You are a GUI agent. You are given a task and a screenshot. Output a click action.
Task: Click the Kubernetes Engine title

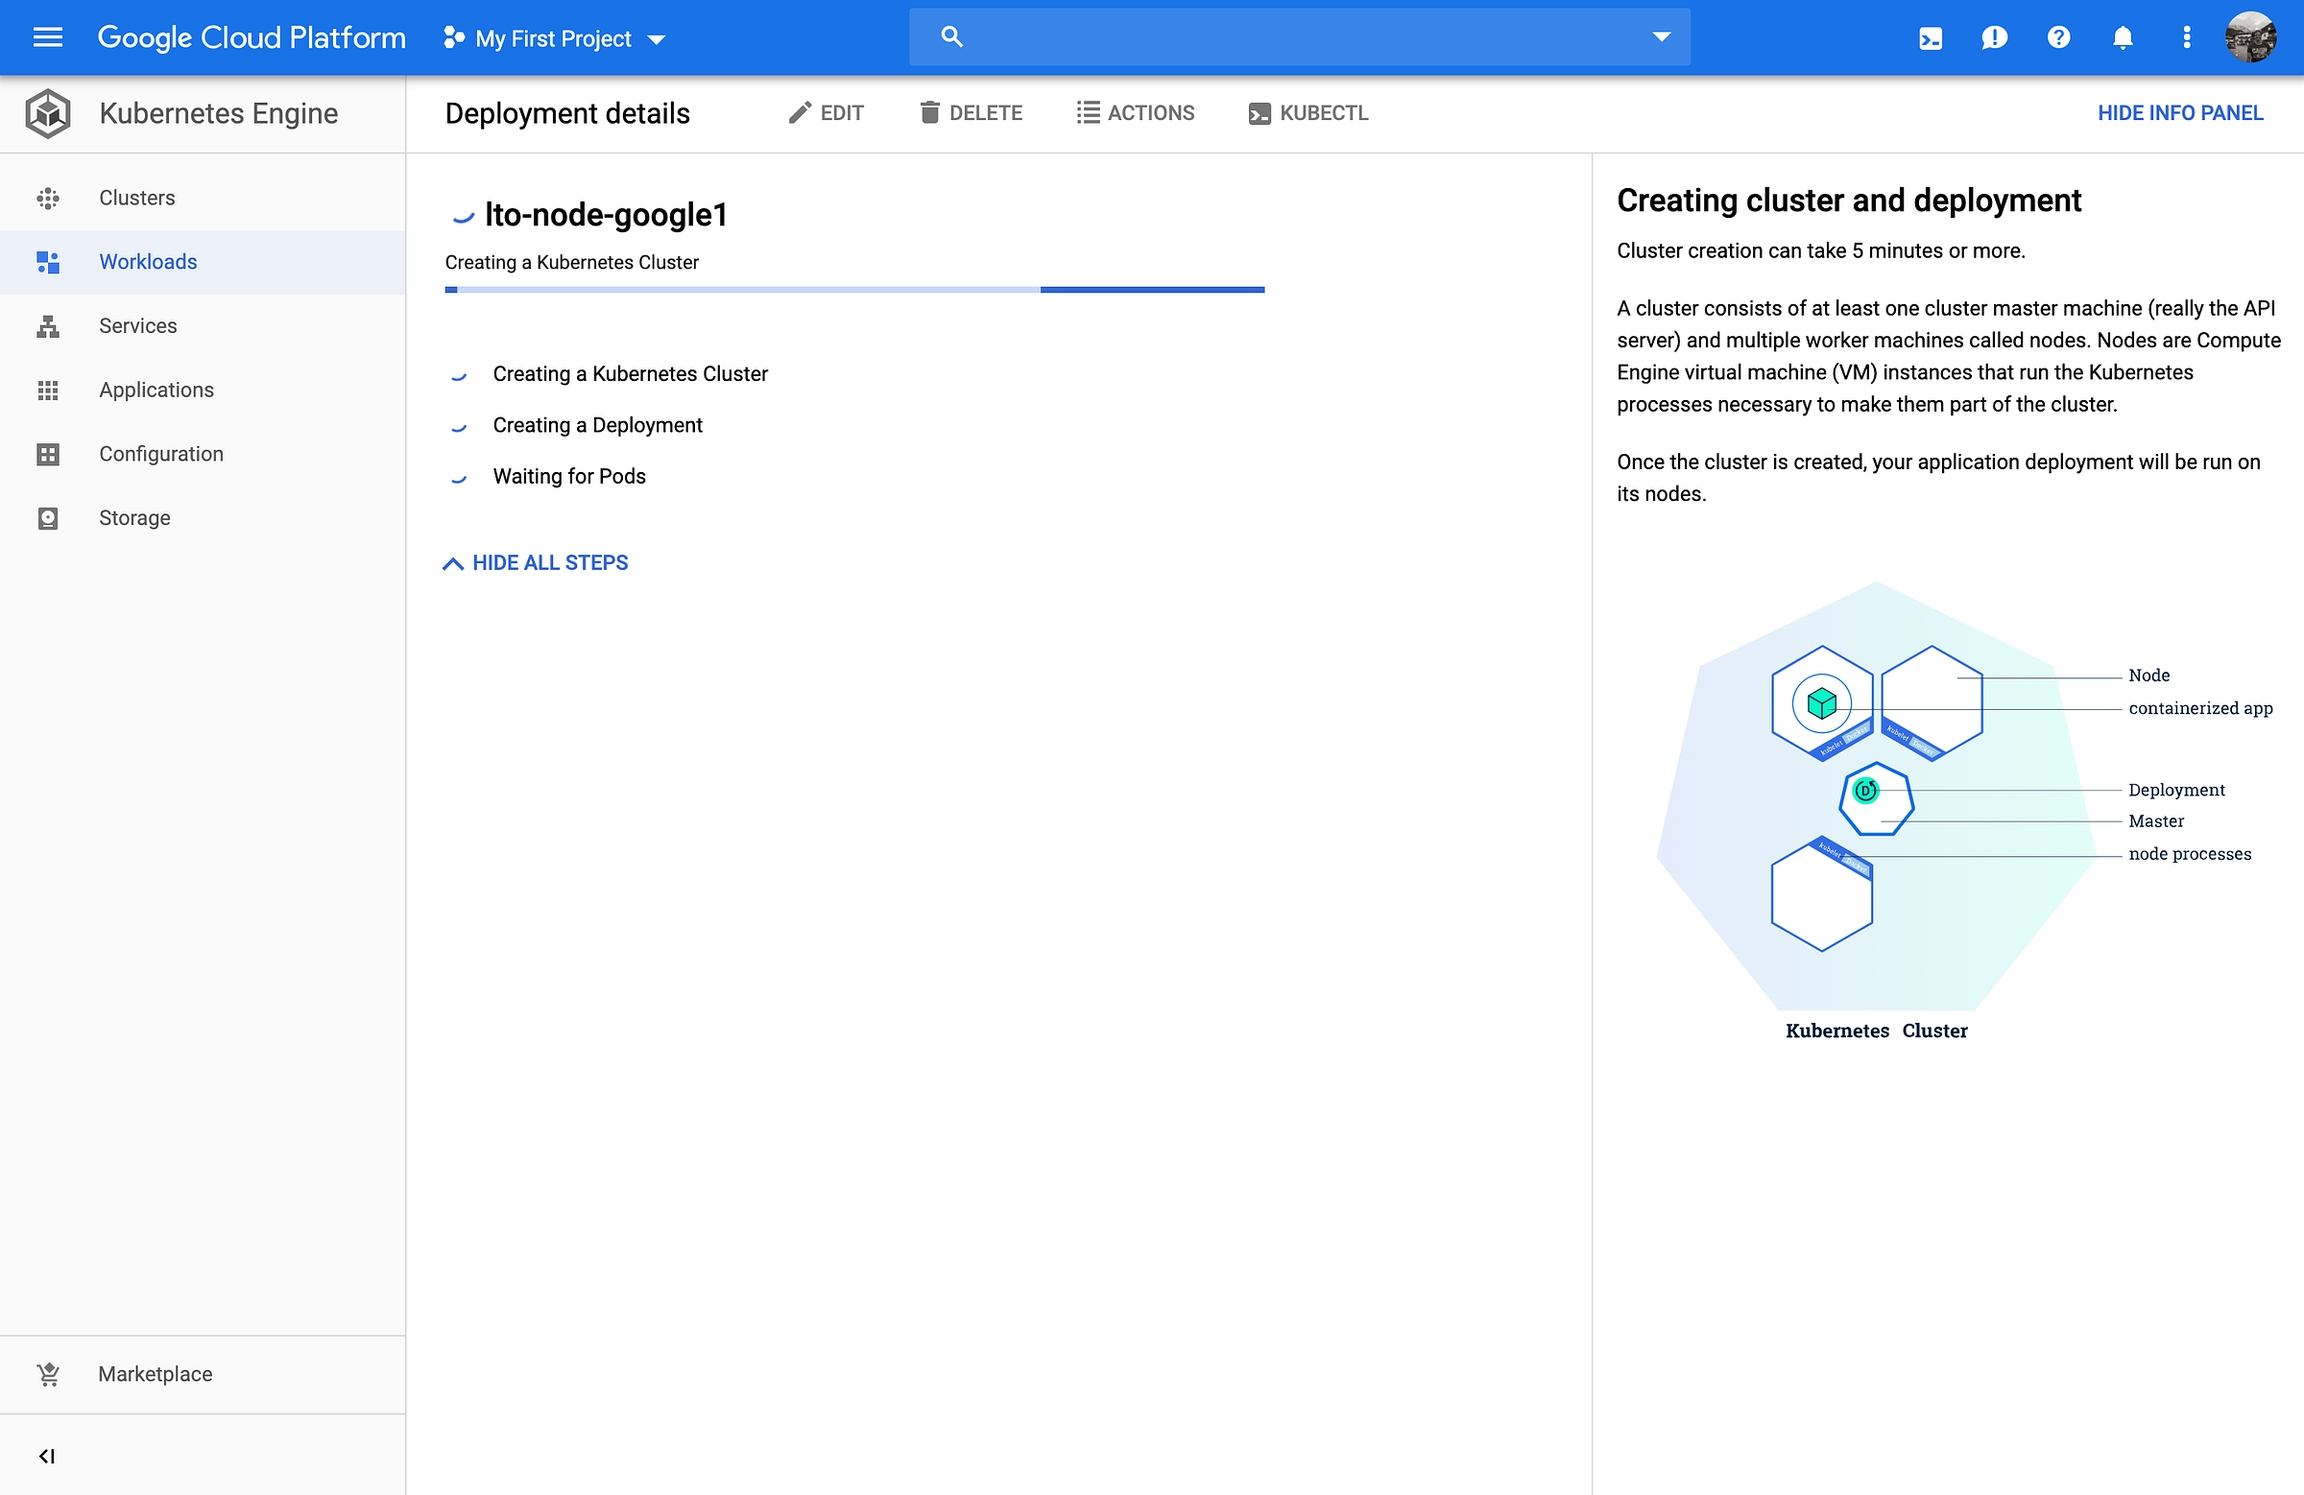pyautogui.click(x=219, y=113)
